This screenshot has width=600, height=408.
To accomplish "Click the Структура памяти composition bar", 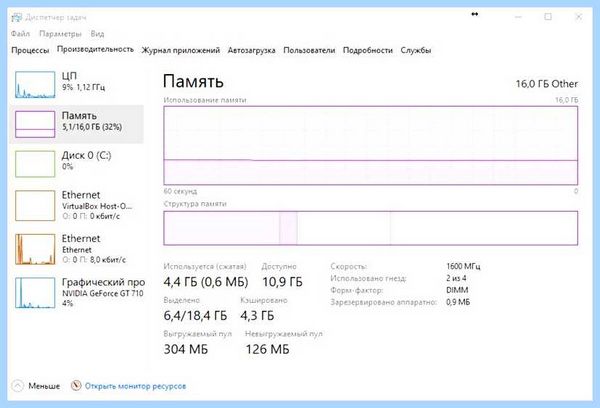I will pyautogui.click(x=370, y=228).
